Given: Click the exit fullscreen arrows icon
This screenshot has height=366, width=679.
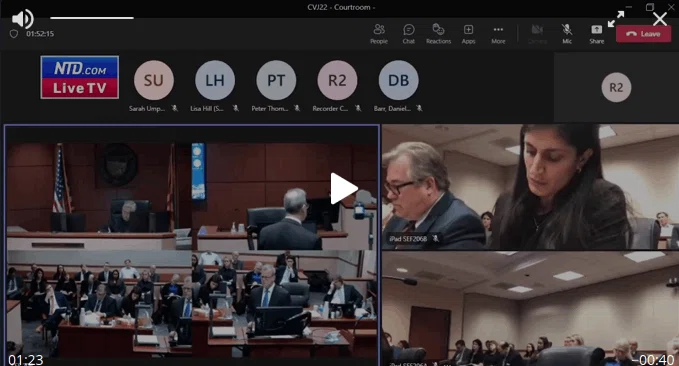Looking at the screenshot, I should tap(616, 19).
